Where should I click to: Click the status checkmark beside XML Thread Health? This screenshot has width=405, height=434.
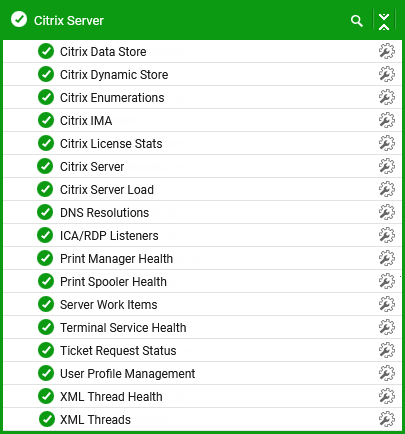tap(46, 396)
